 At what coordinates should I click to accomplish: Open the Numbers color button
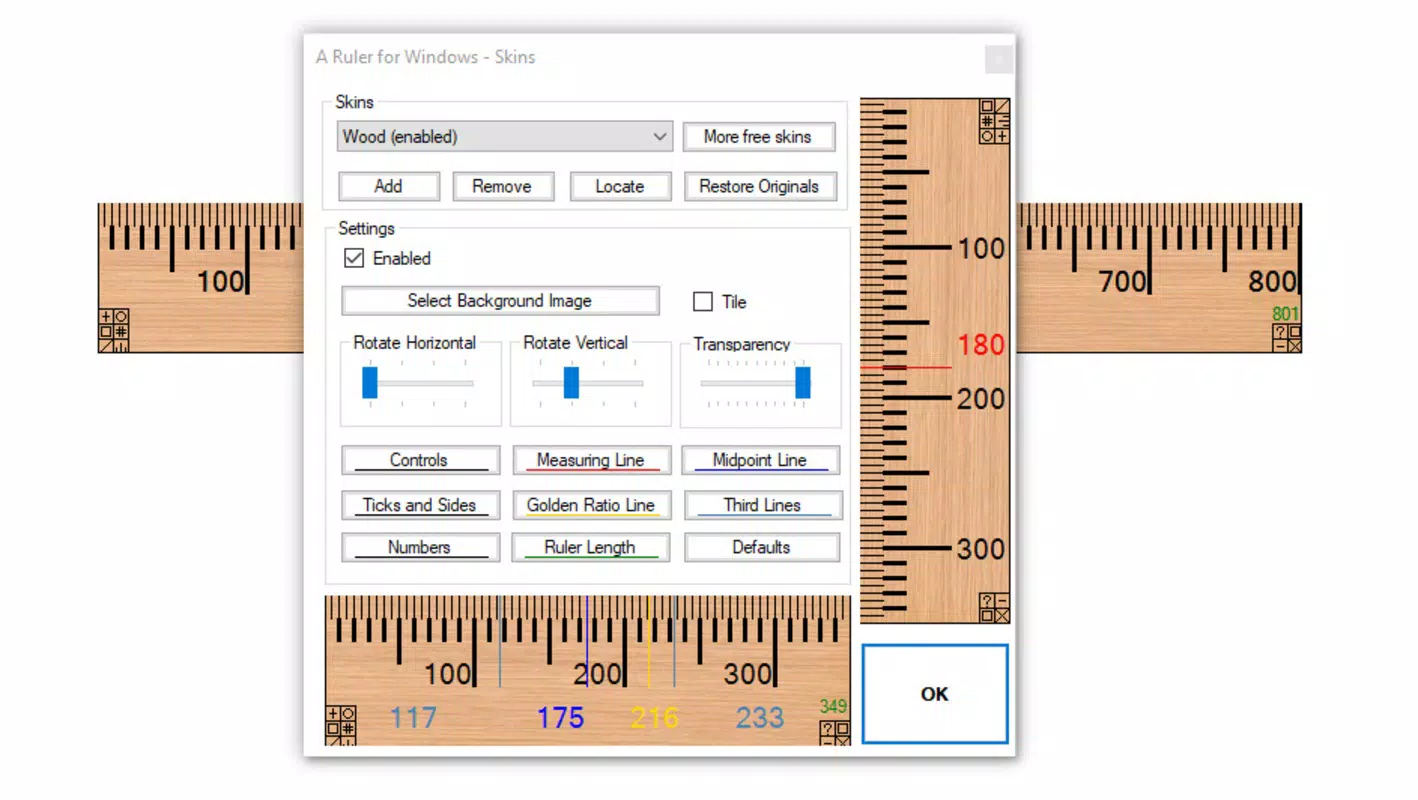pos(420,547)
